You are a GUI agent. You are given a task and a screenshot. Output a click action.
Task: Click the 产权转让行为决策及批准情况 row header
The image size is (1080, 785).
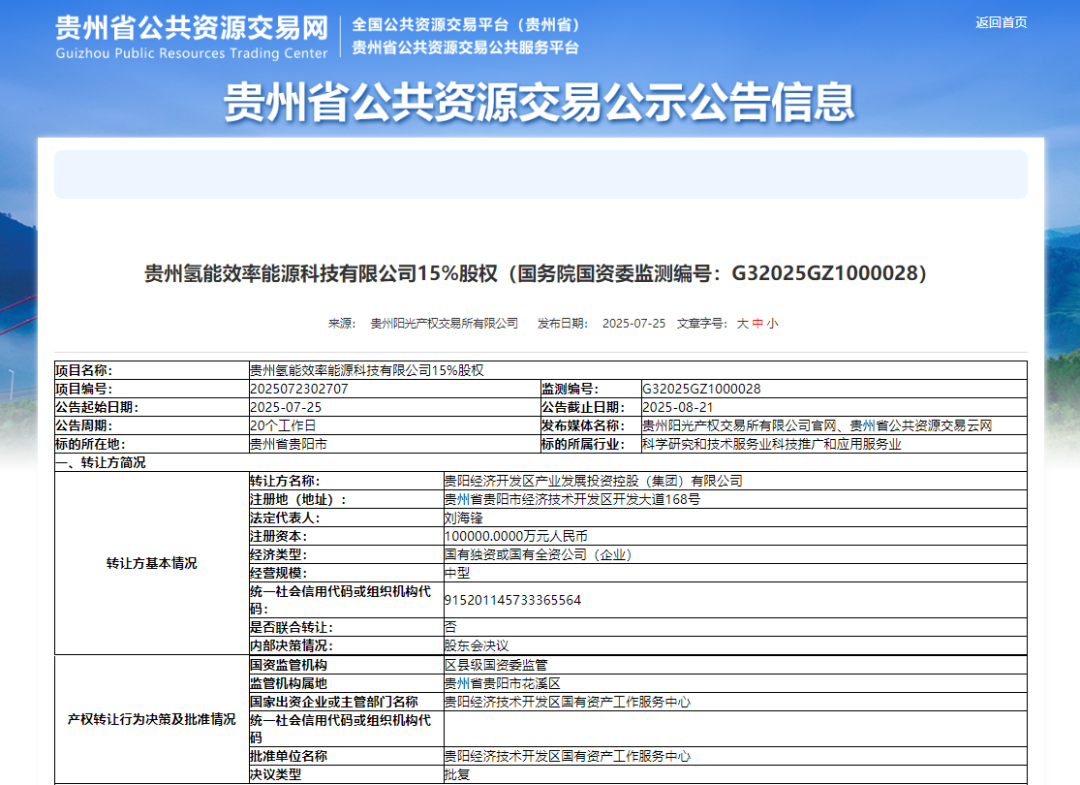[x=152, y=720]
